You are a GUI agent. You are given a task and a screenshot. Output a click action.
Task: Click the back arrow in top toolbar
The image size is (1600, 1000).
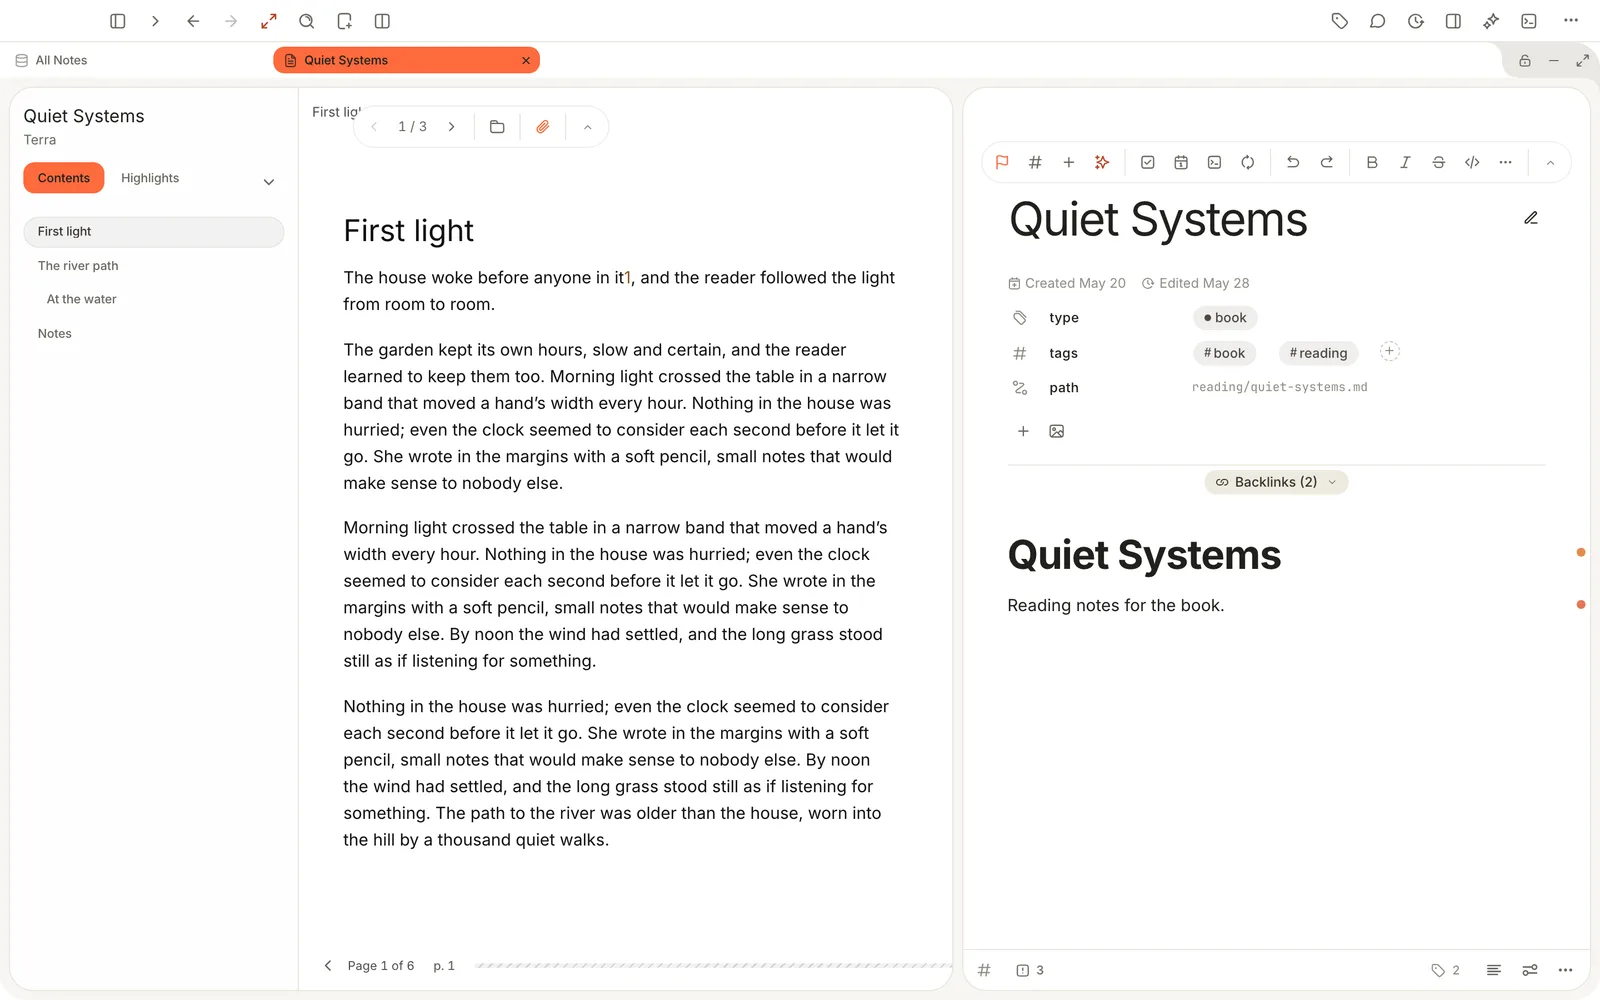click(193, 21)
